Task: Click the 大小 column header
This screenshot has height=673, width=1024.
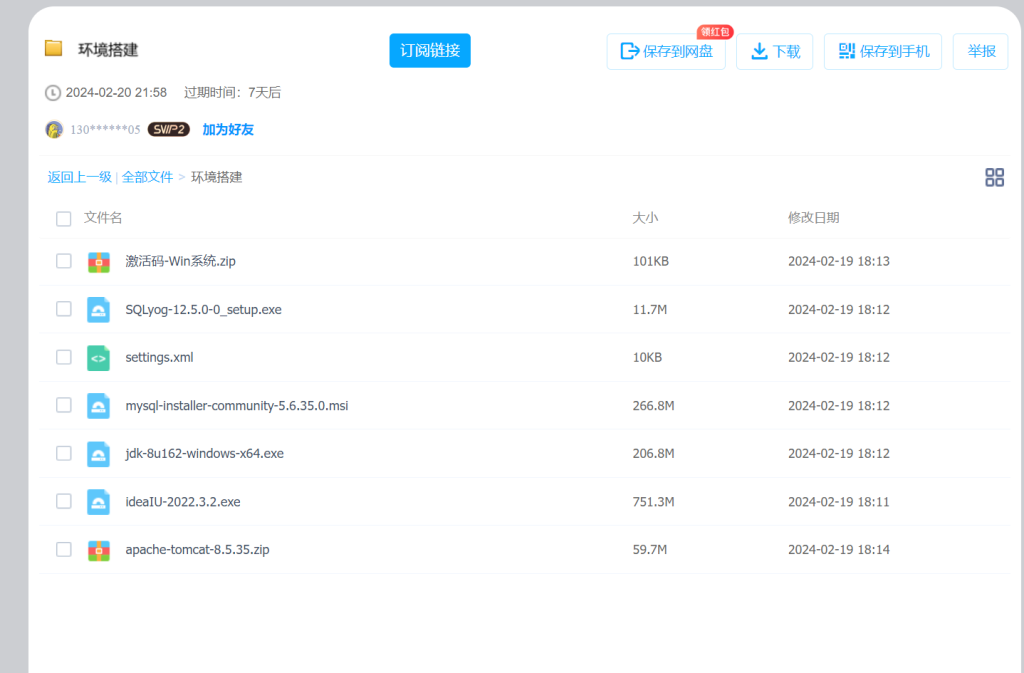Action: tap(645, 218)
